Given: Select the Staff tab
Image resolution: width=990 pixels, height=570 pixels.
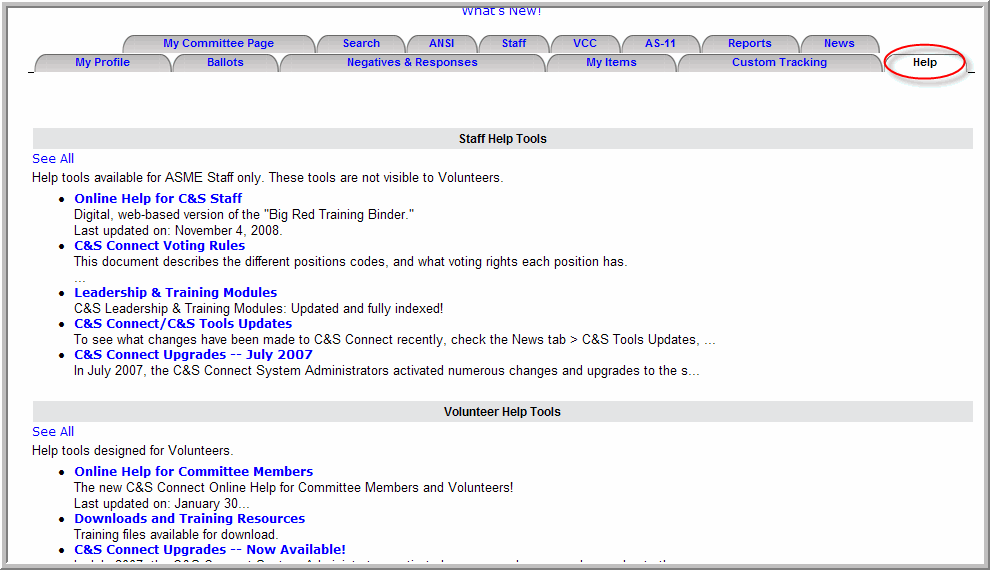Looking at the screenshot, I should click(513, 44).
